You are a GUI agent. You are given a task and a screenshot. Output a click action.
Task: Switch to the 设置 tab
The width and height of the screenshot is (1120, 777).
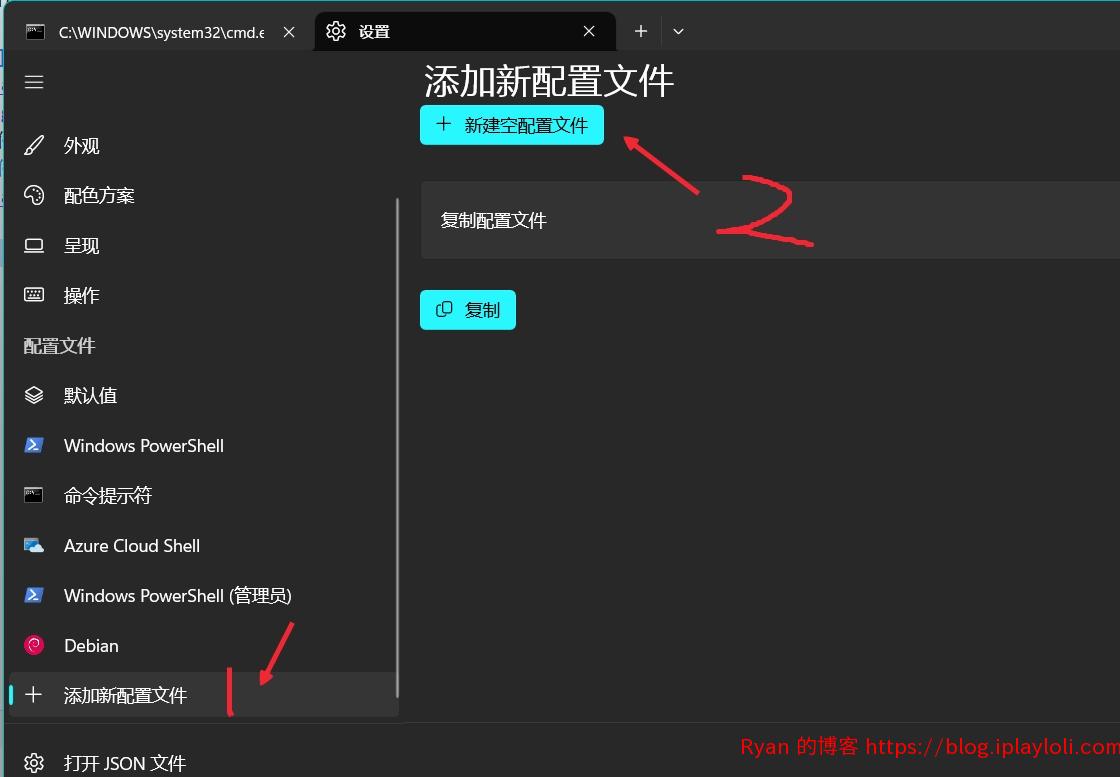tap(464, 31)
